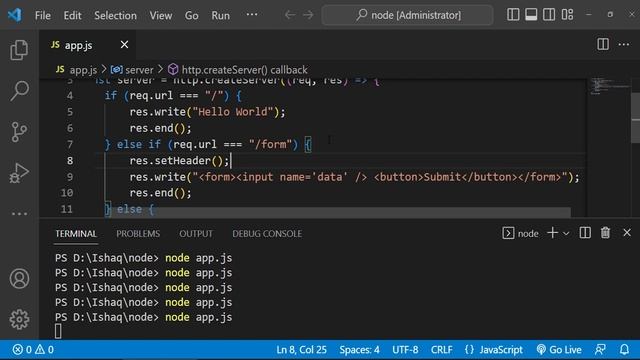
Task: Click the editor vertical scrollbar
Action: pyautogui.click(x=635, y=118)
